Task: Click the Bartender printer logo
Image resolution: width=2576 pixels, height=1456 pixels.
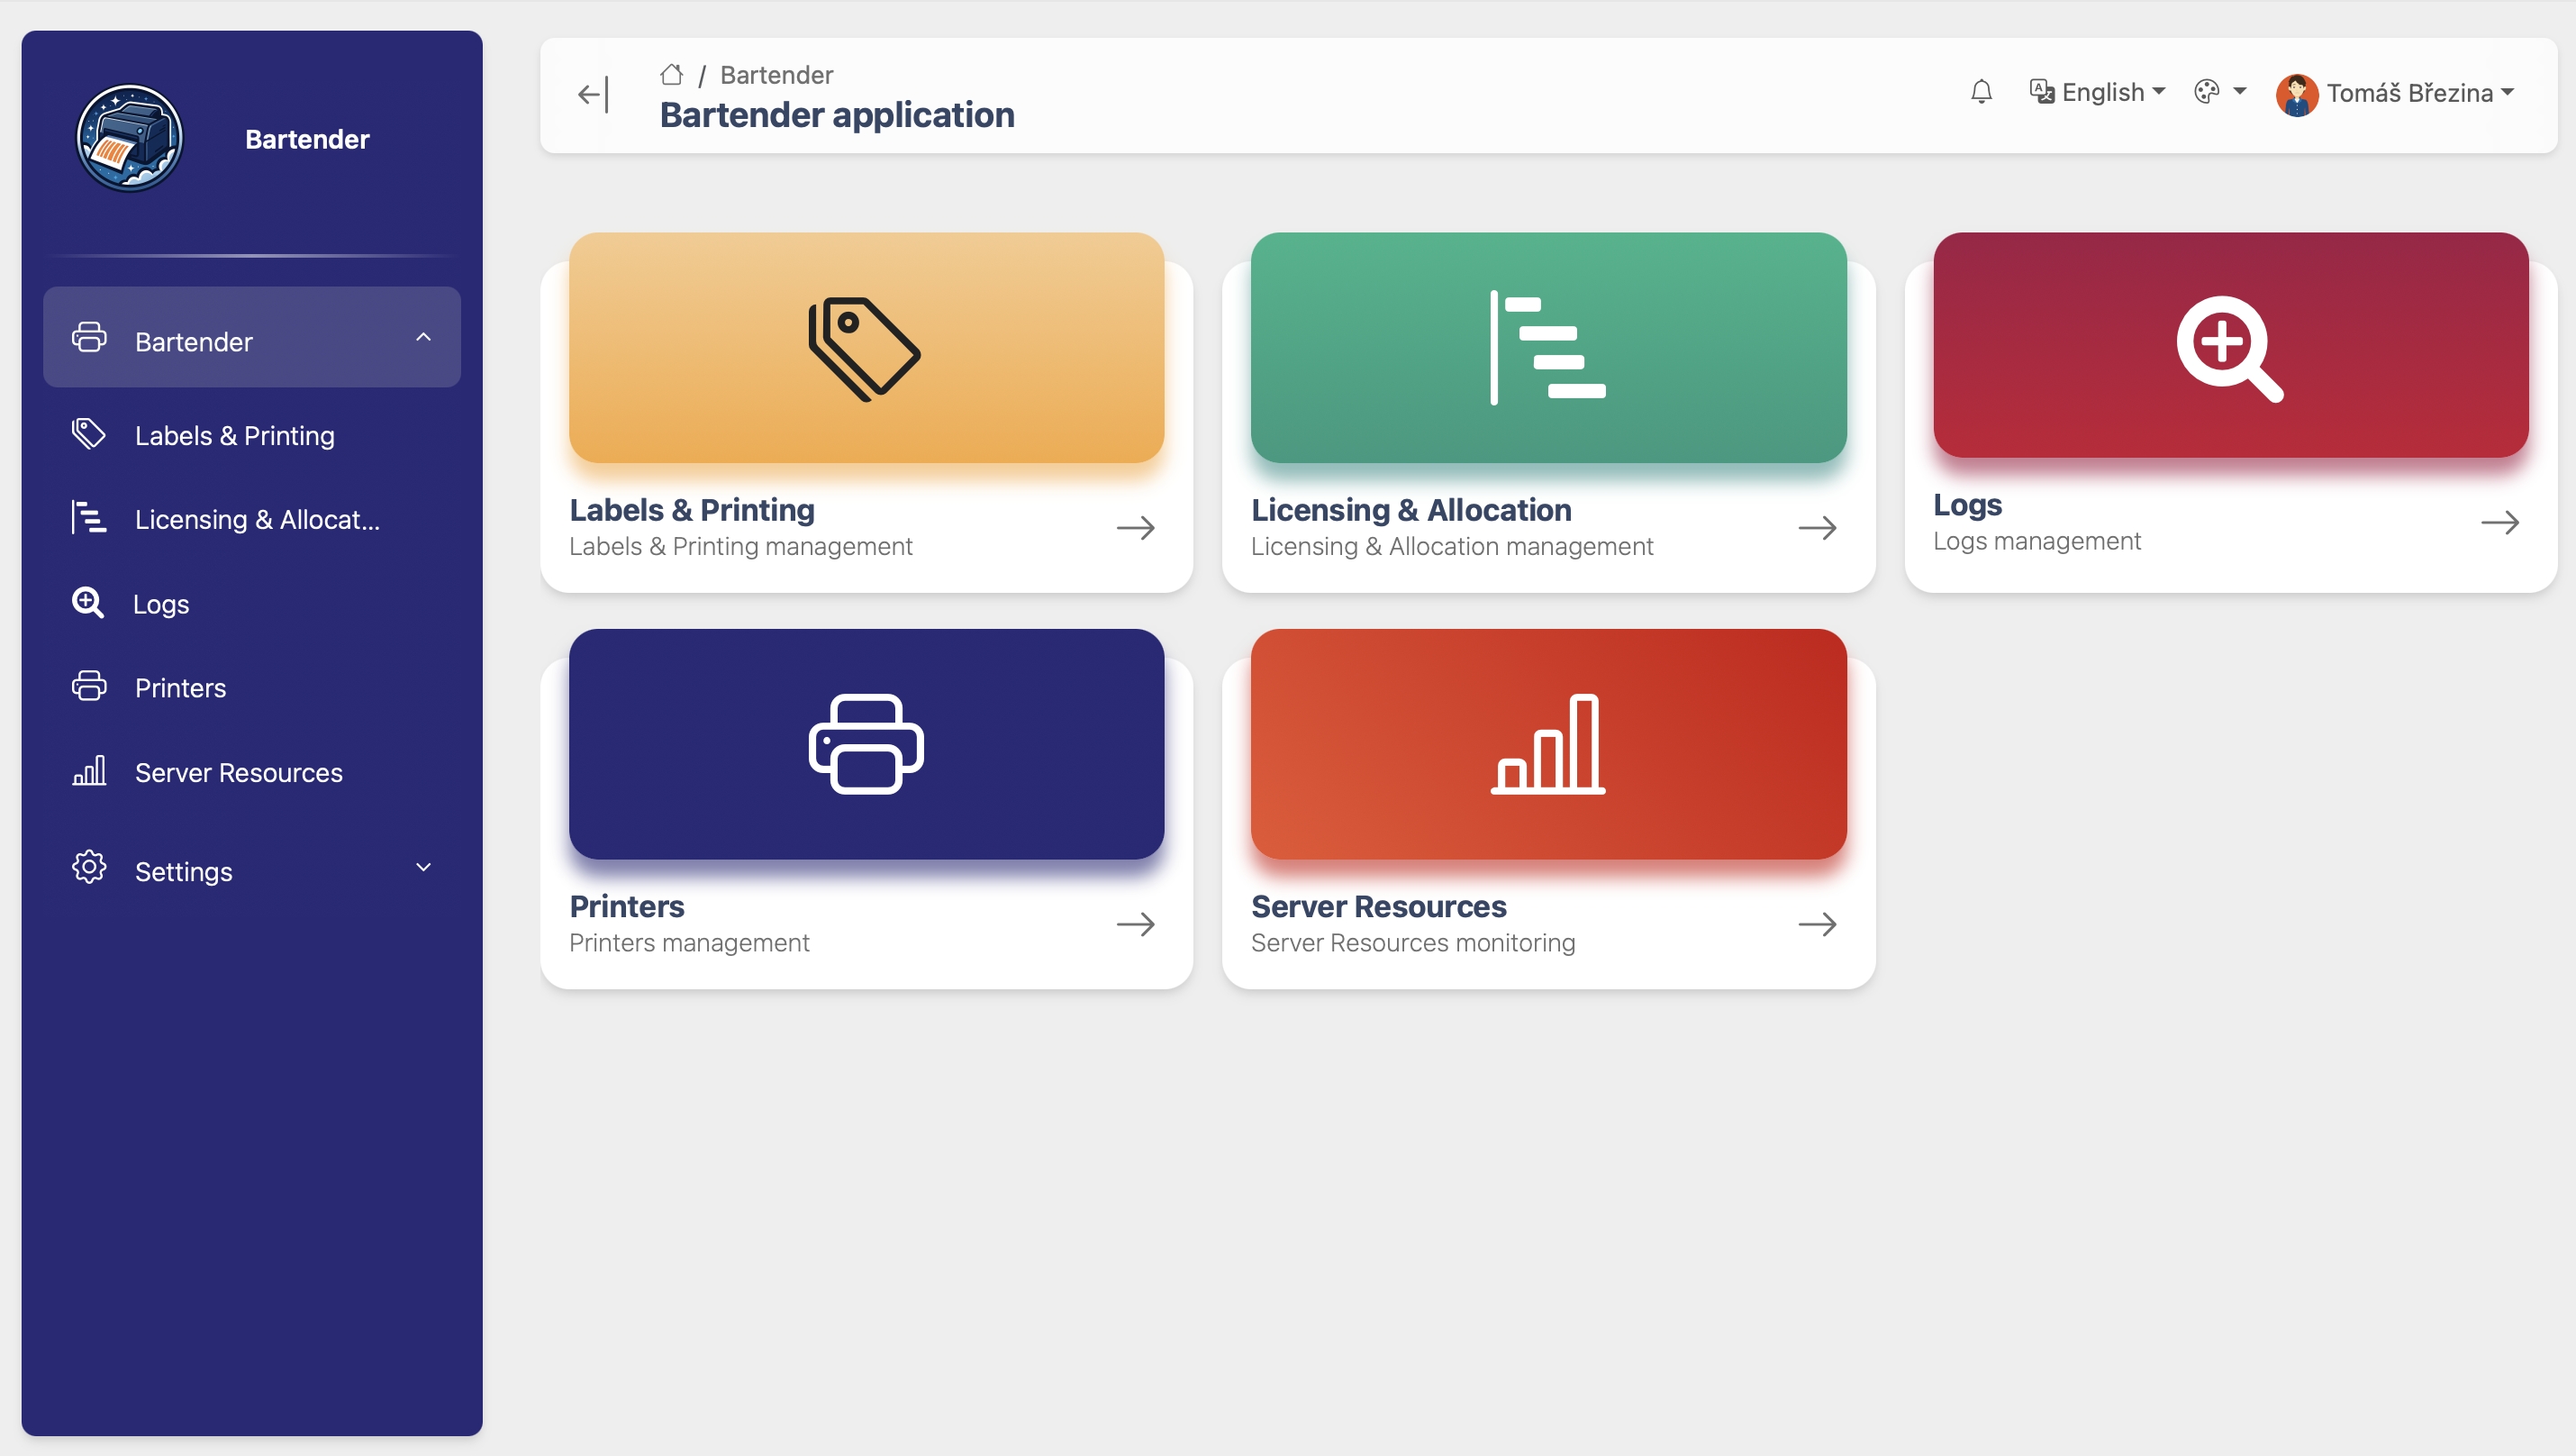Action: [x=130, y=138]
